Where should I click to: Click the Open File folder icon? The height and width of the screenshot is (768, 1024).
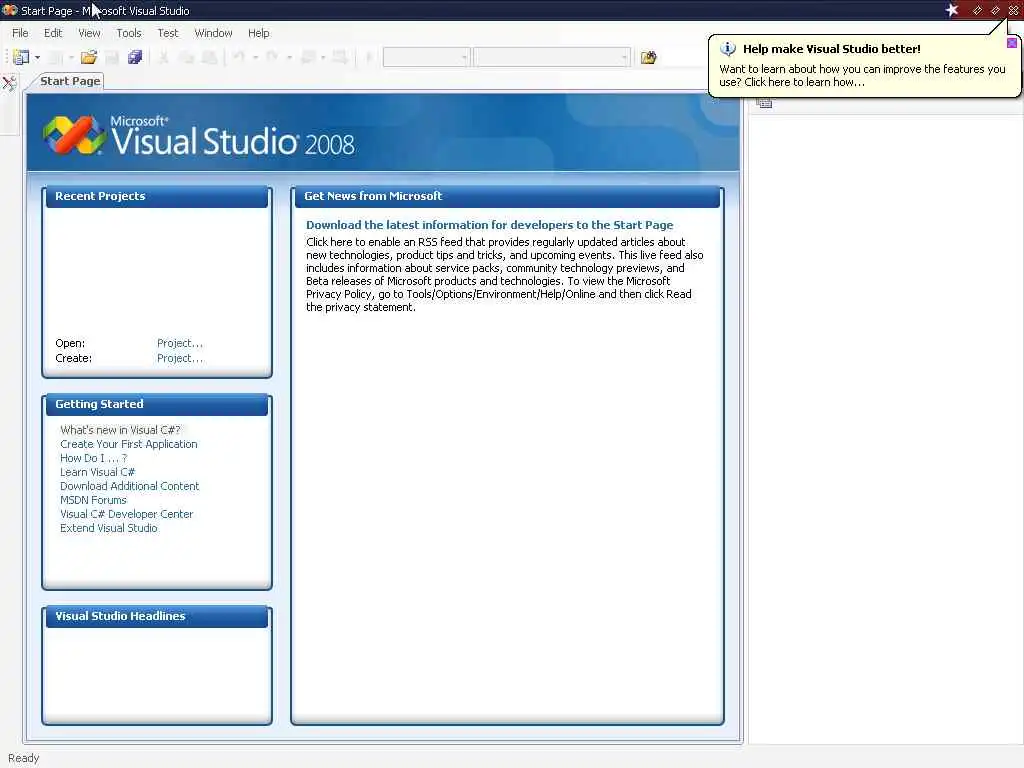tap(89, 57)
